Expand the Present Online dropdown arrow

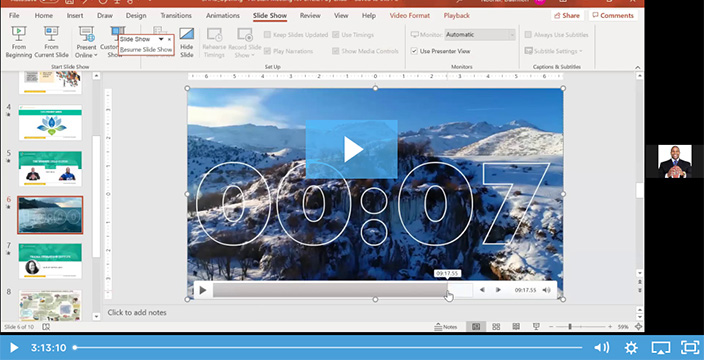96,55
